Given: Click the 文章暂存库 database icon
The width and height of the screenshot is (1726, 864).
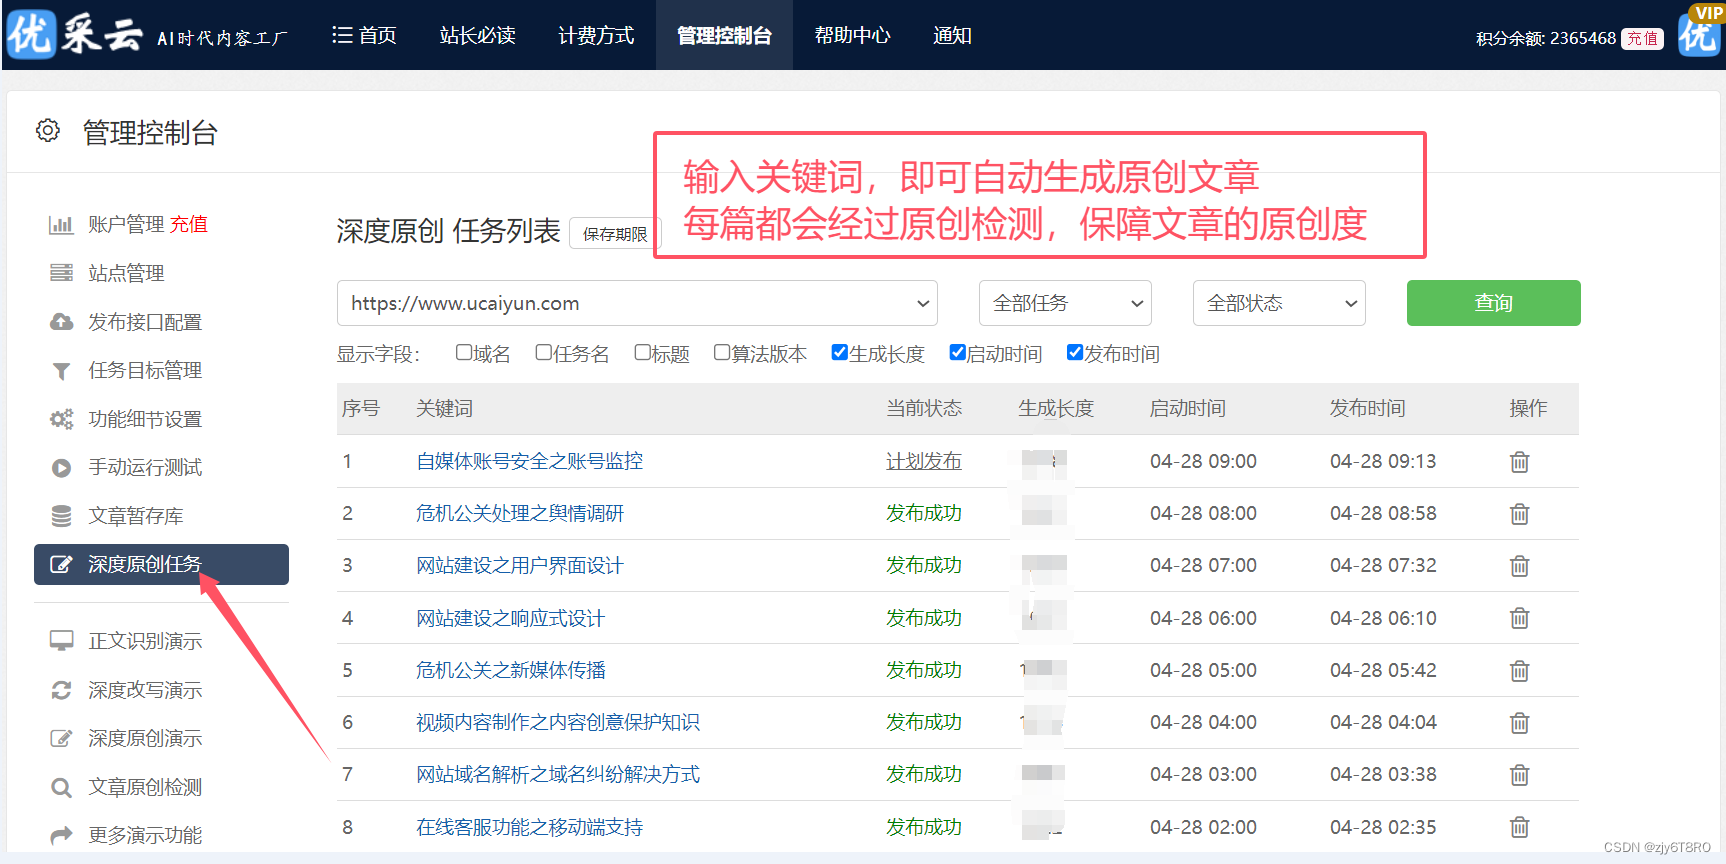Looking at the screenshot, I should (61, 516).
